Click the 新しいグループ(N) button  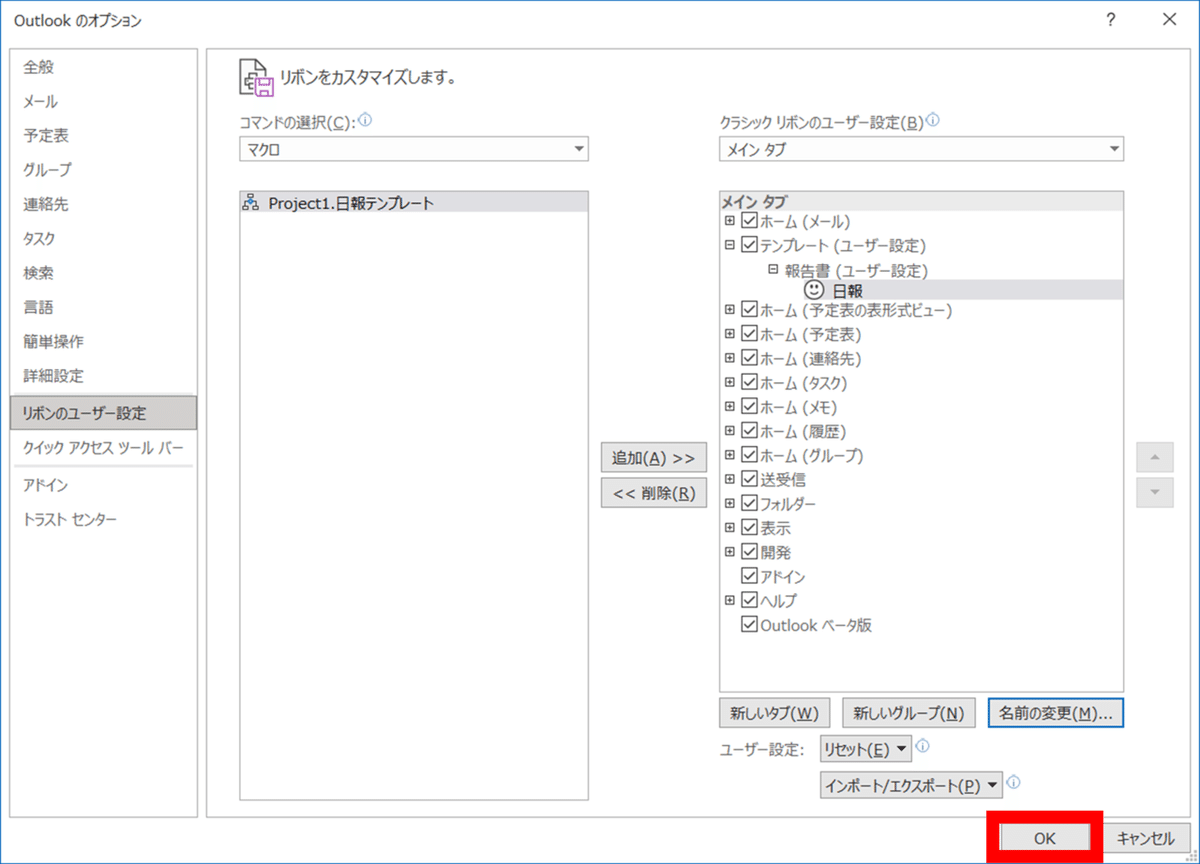tap(909, 714)
